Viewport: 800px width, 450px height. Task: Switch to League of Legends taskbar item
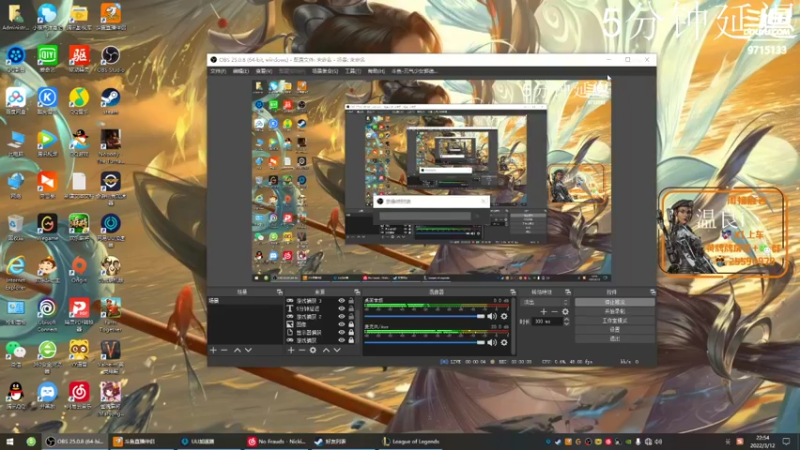(x=411, y=442)
